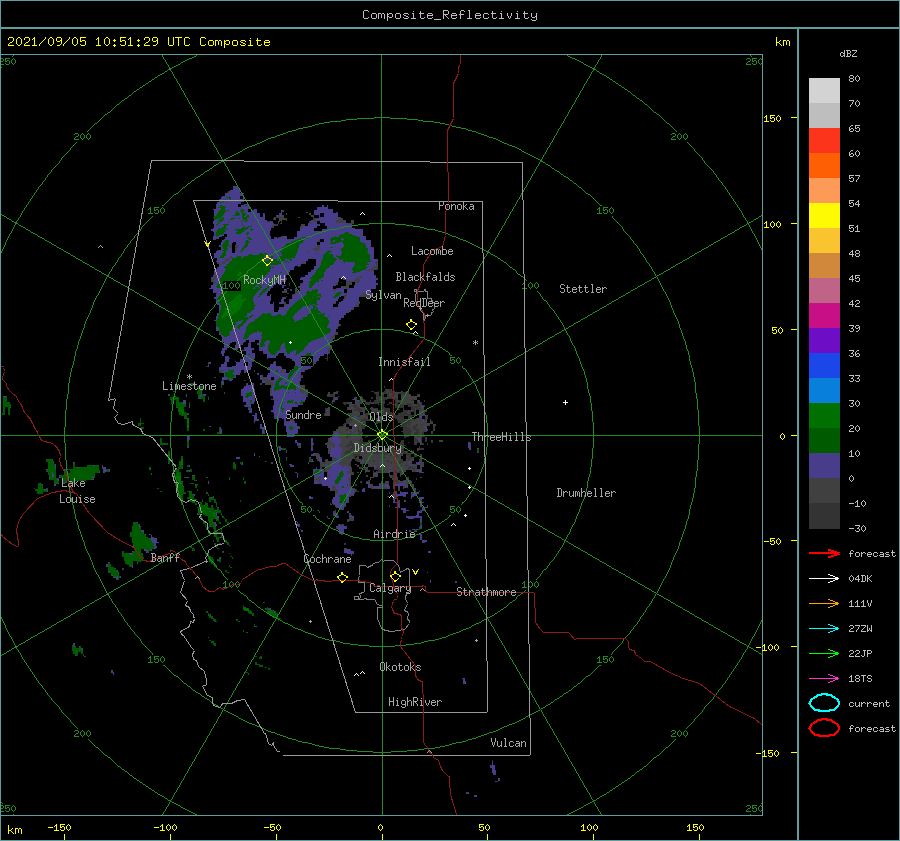Click the red forecast arrow in legend

(824, 553)
